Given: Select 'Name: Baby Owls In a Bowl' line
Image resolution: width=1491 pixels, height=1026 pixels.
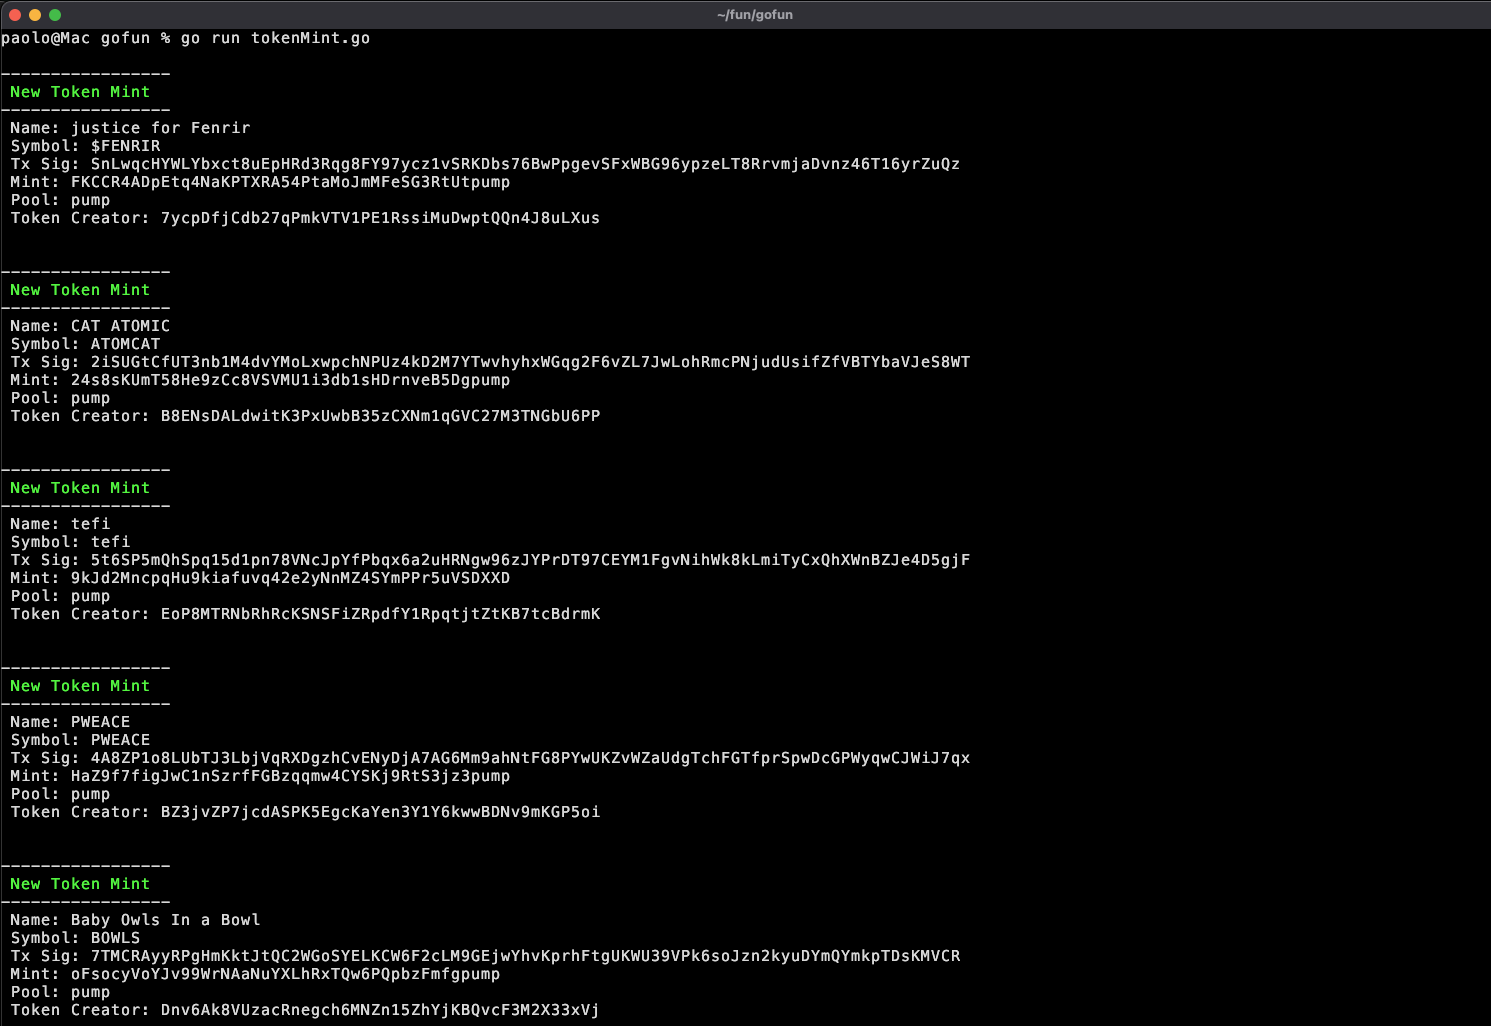Looking at the screenshot, I should (135, 920).
